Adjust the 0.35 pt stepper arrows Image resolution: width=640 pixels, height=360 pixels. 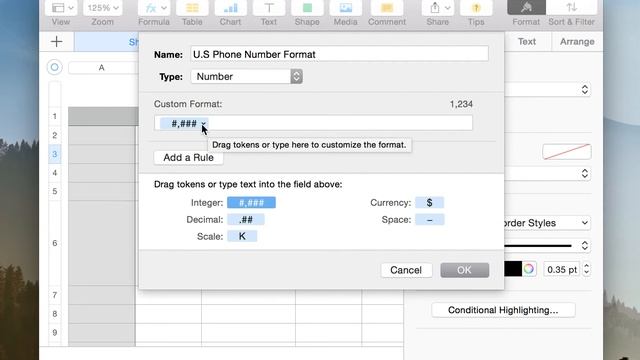click(x=587, y=269)
